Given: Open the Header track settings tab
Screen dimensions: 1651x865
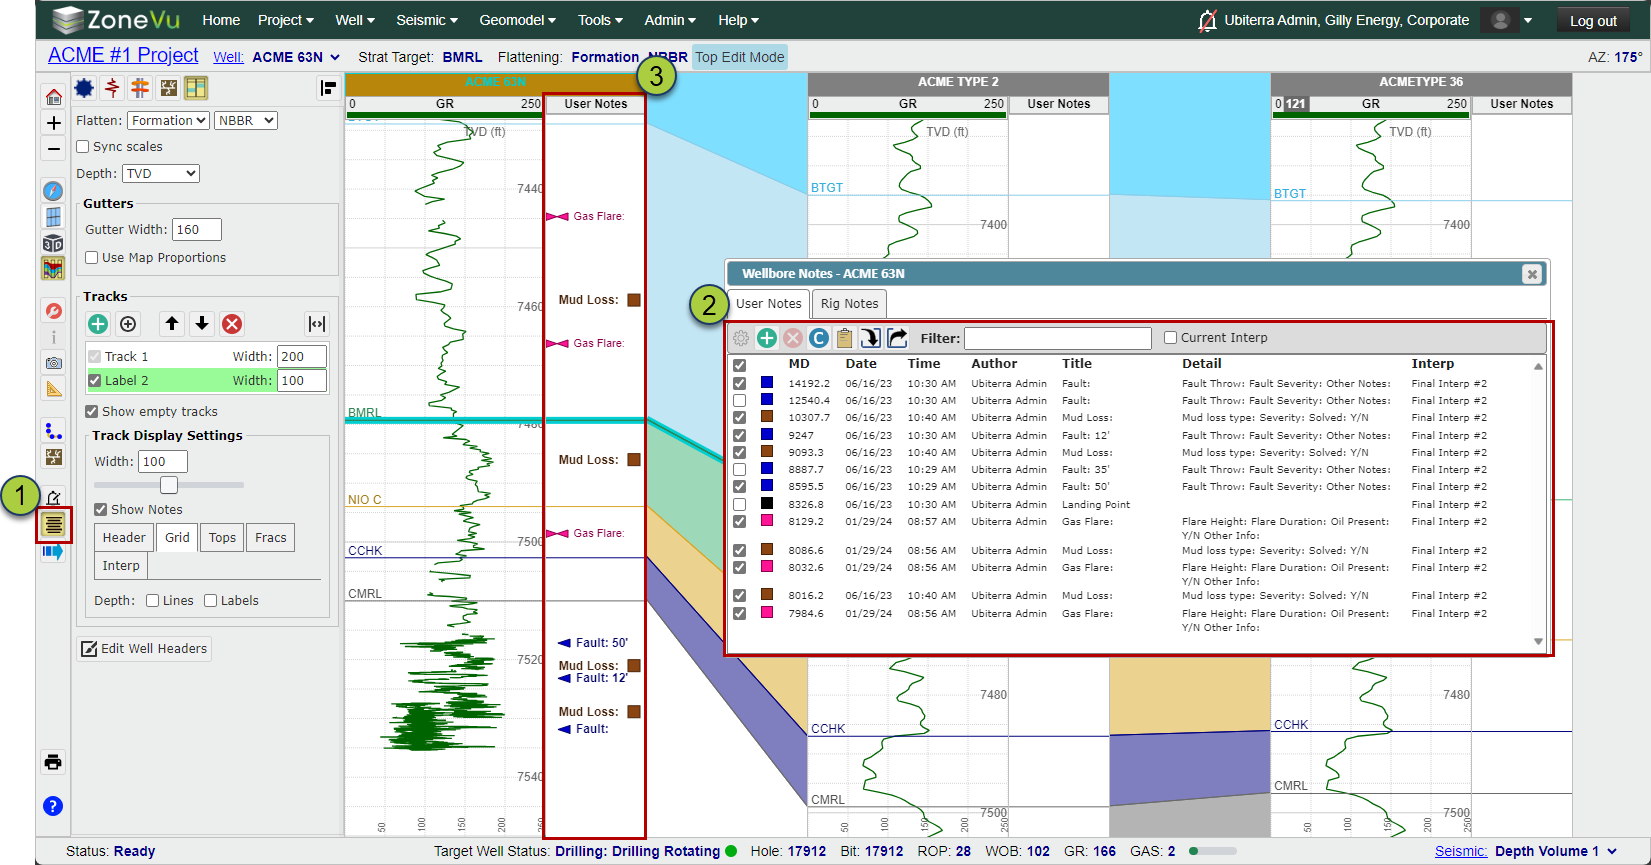Looking at the screenshot, I should 124,538.
